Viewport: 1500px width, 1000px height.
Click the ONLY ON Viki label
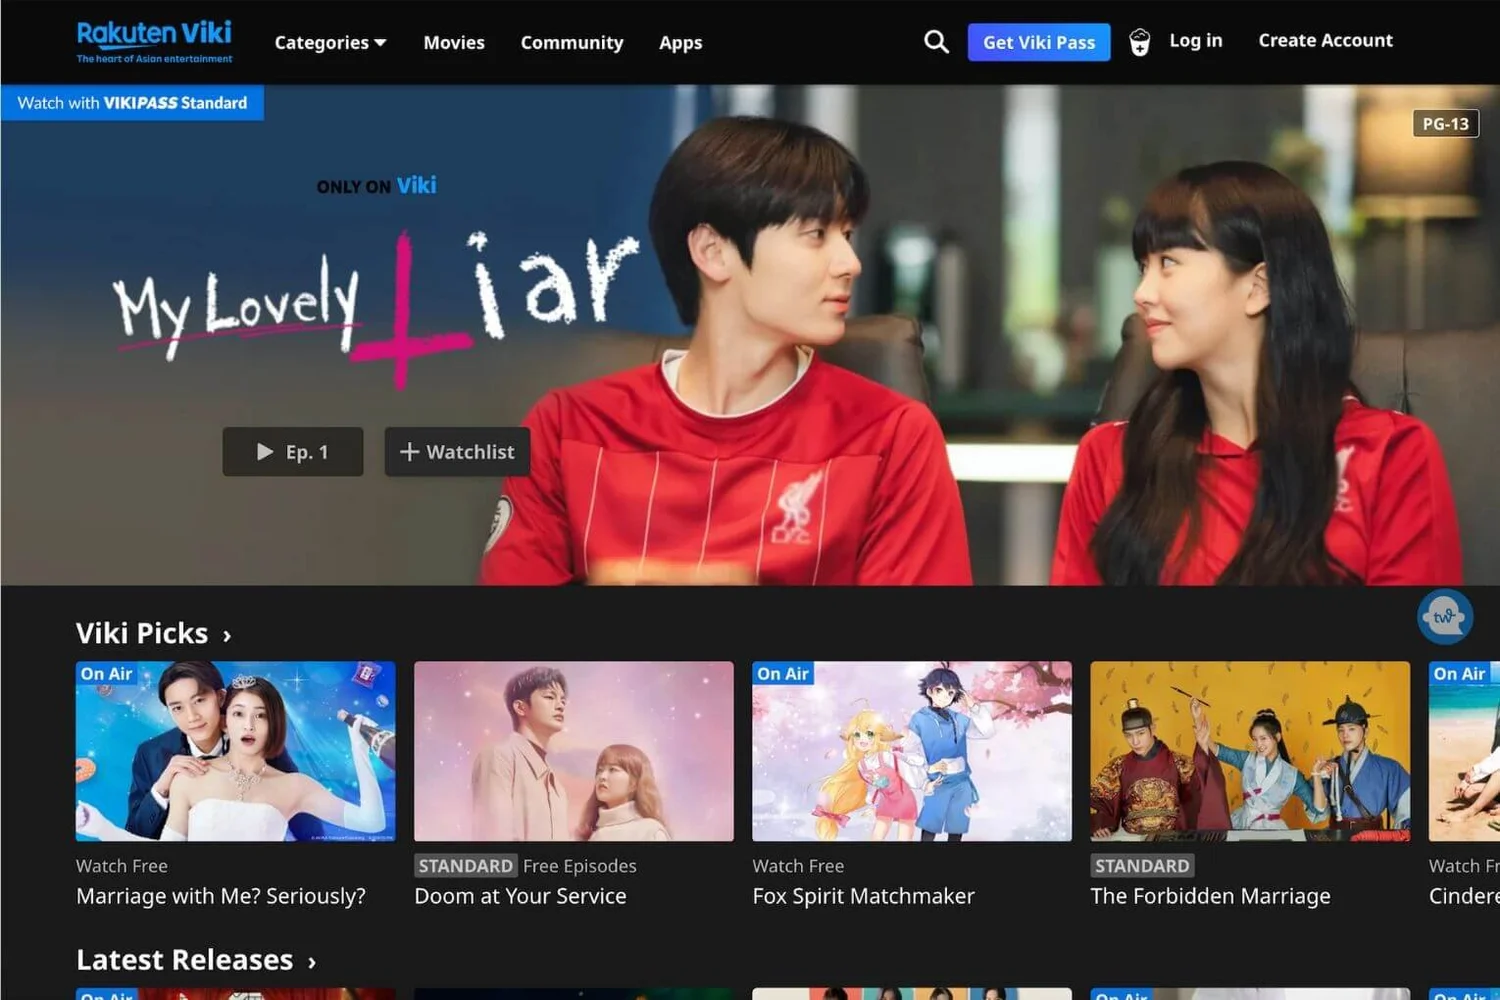click(x=376, y=186)
